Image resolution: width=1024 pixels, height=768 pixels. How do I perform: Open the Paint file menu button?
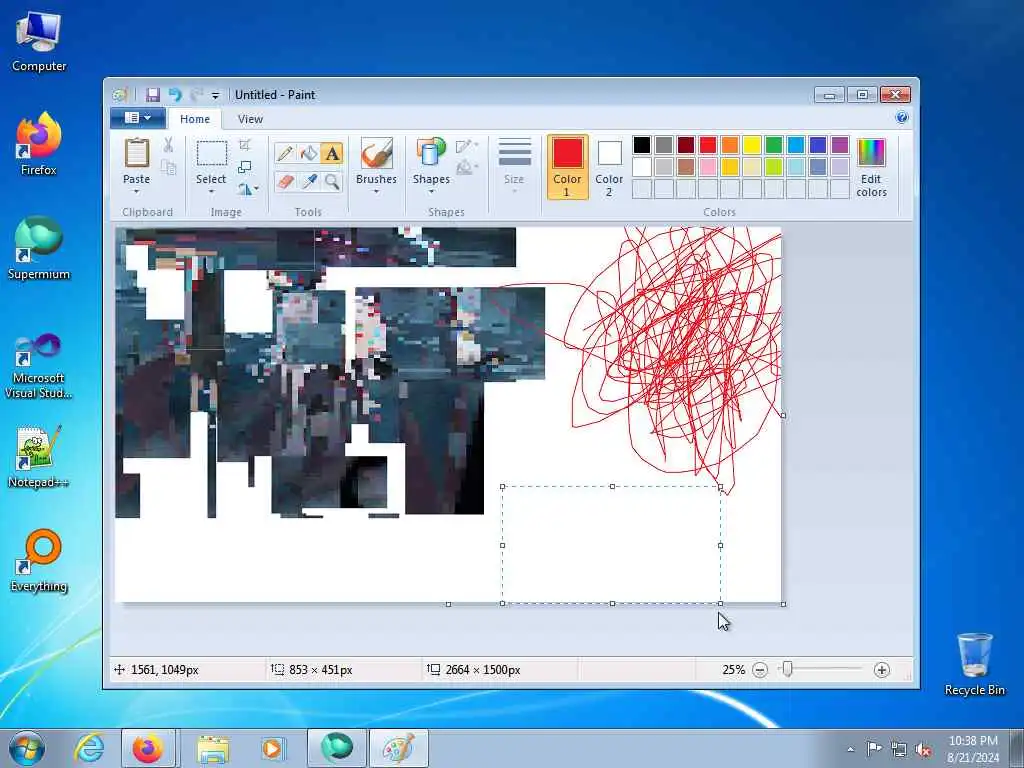click(x=137, y=118)
